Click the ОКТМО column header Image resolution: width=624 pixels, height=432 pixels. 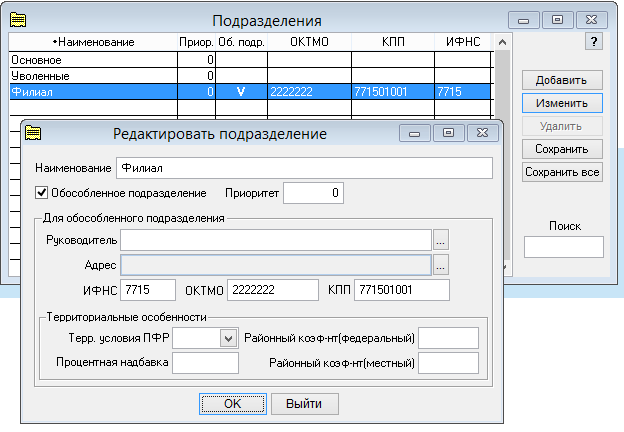click(309, 42)
